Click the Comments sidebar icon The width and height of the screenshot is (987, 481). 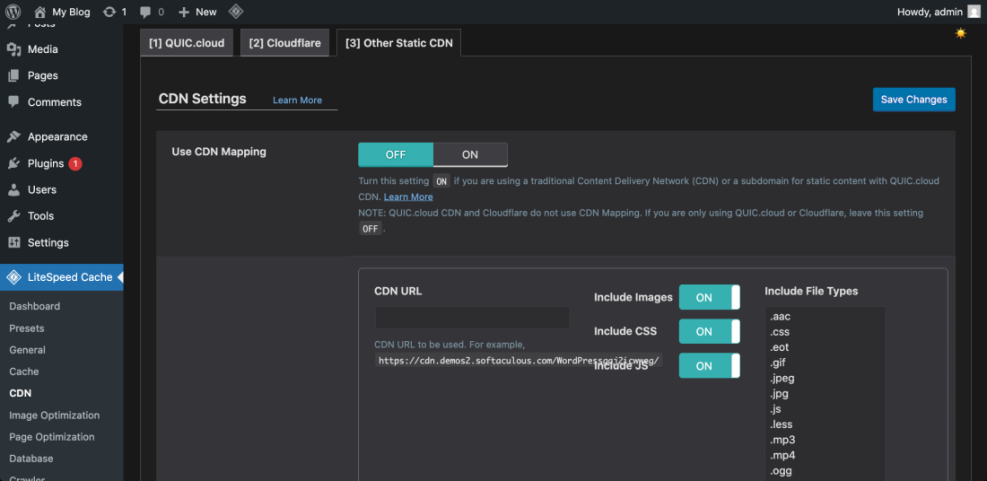(x=14, y=102)
